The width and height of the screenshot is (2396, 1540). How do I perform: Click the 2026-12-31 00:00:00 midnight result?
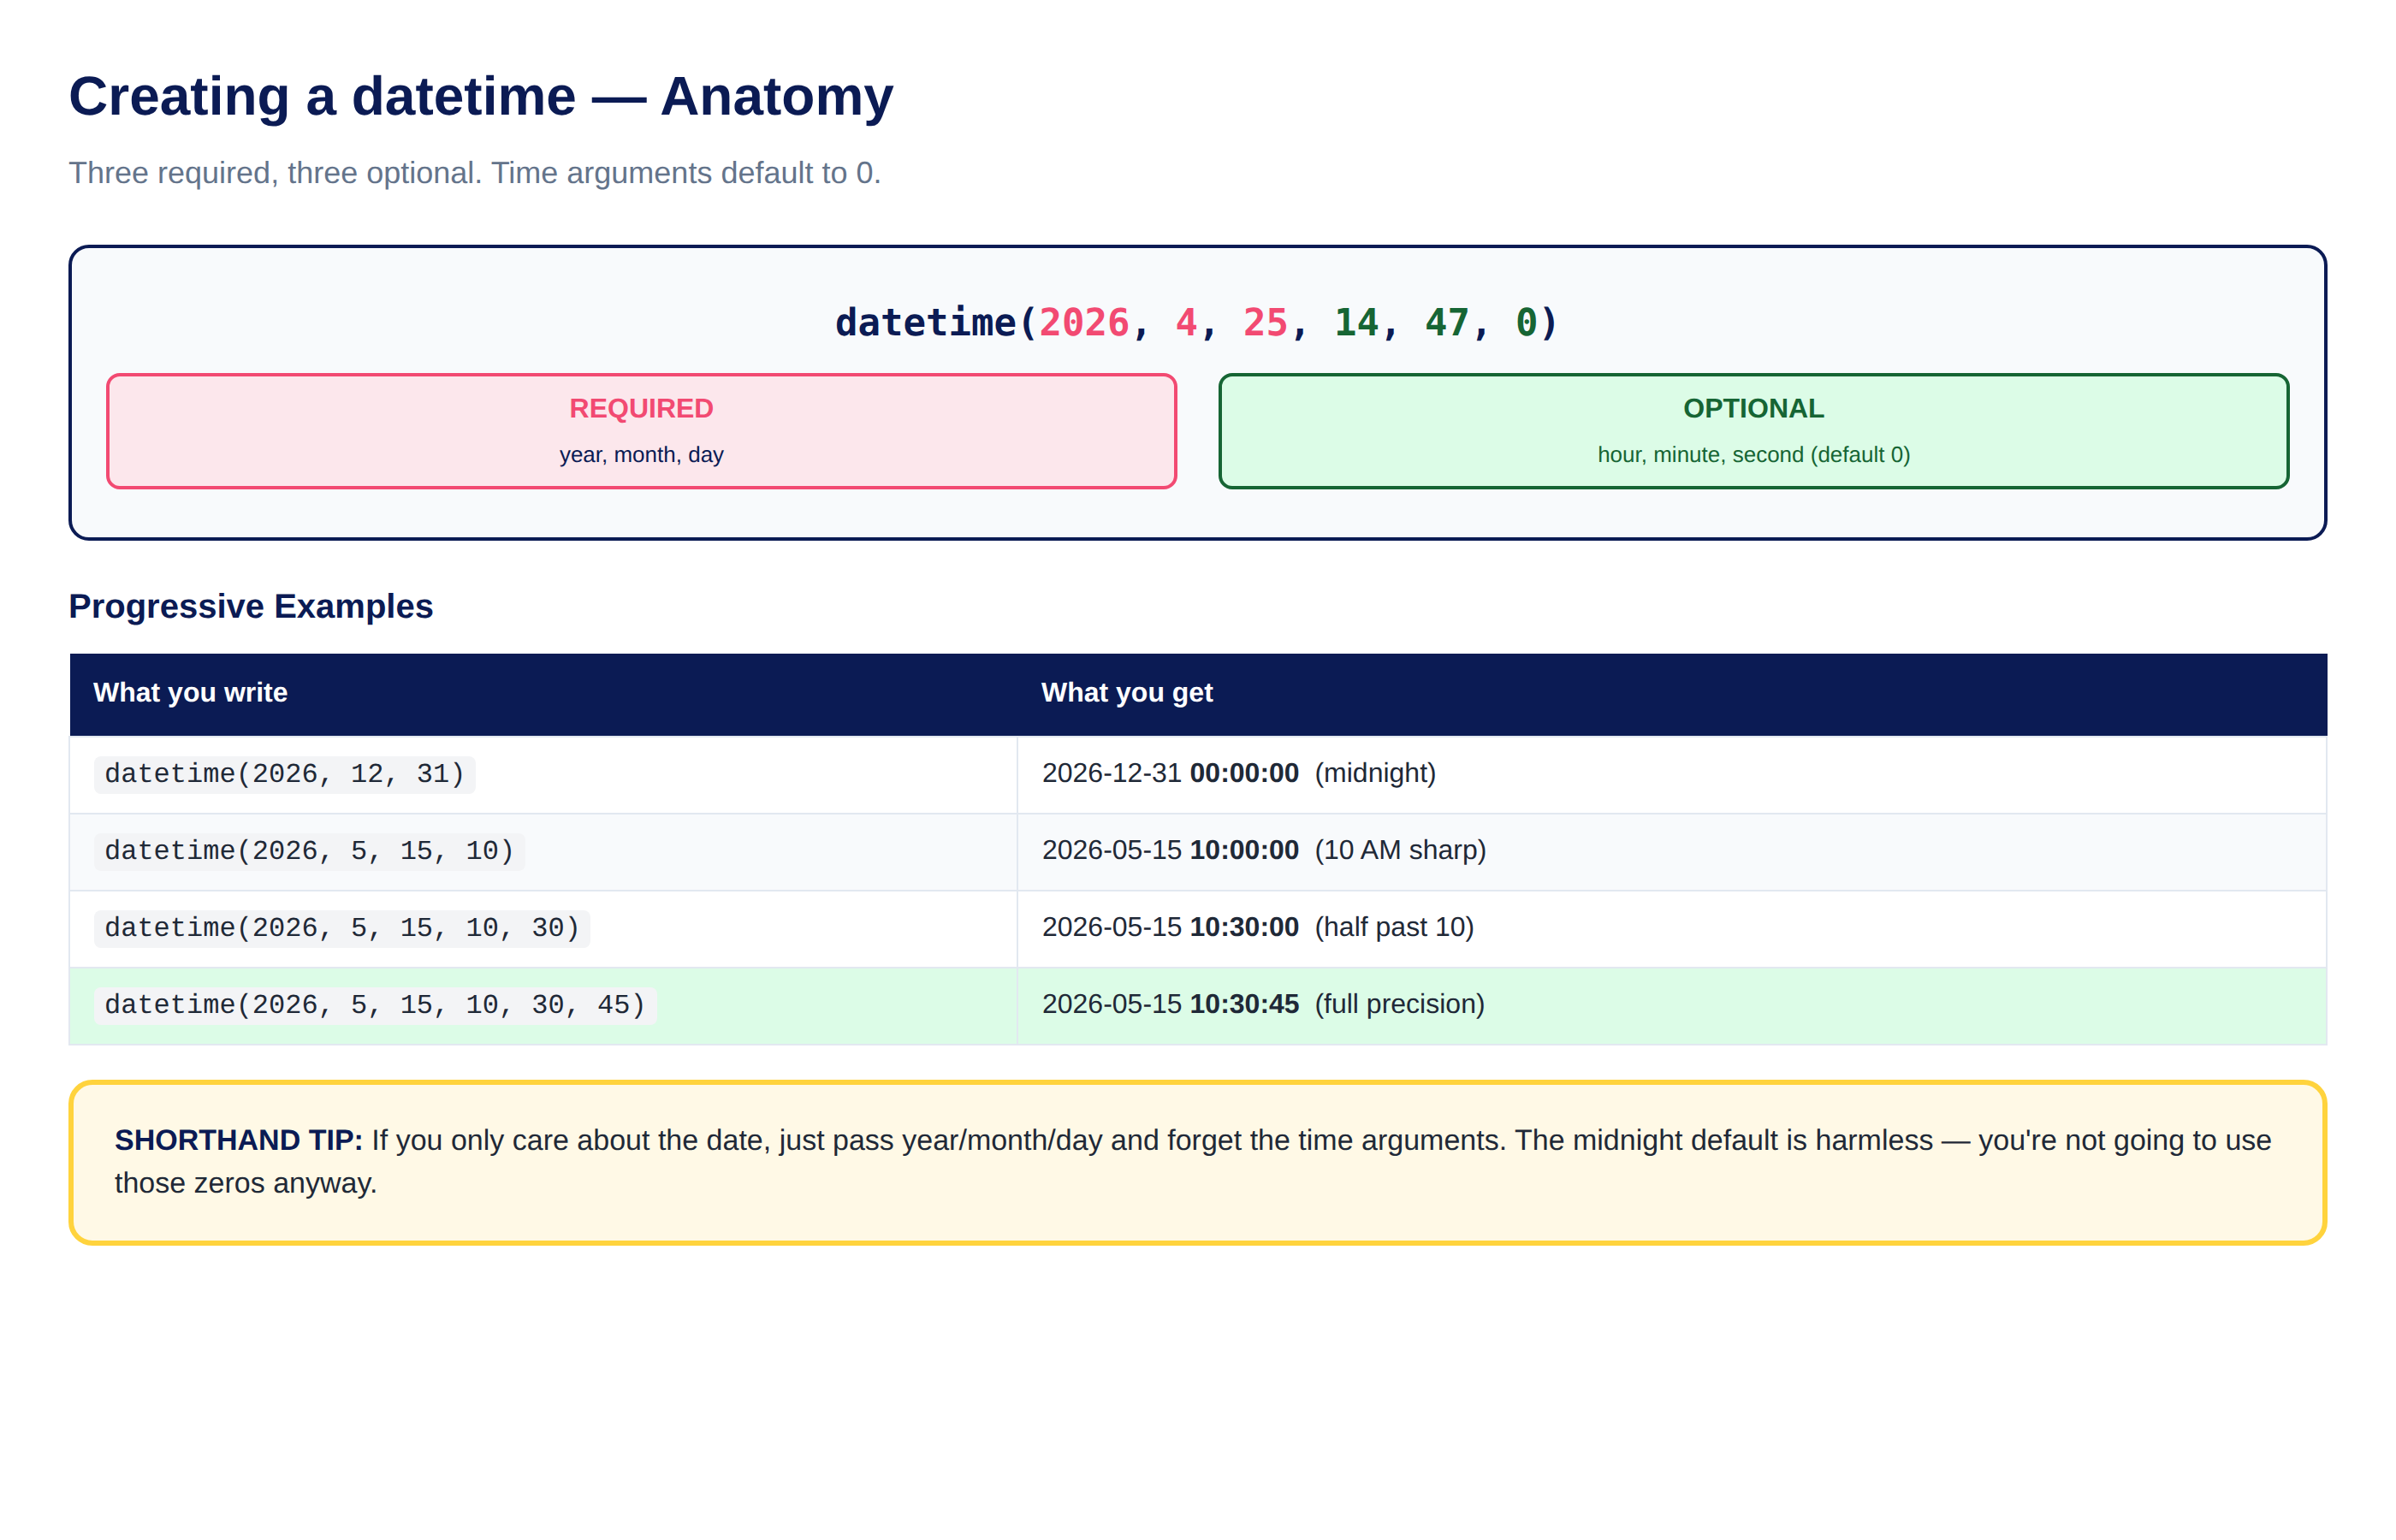(1239, 773)
